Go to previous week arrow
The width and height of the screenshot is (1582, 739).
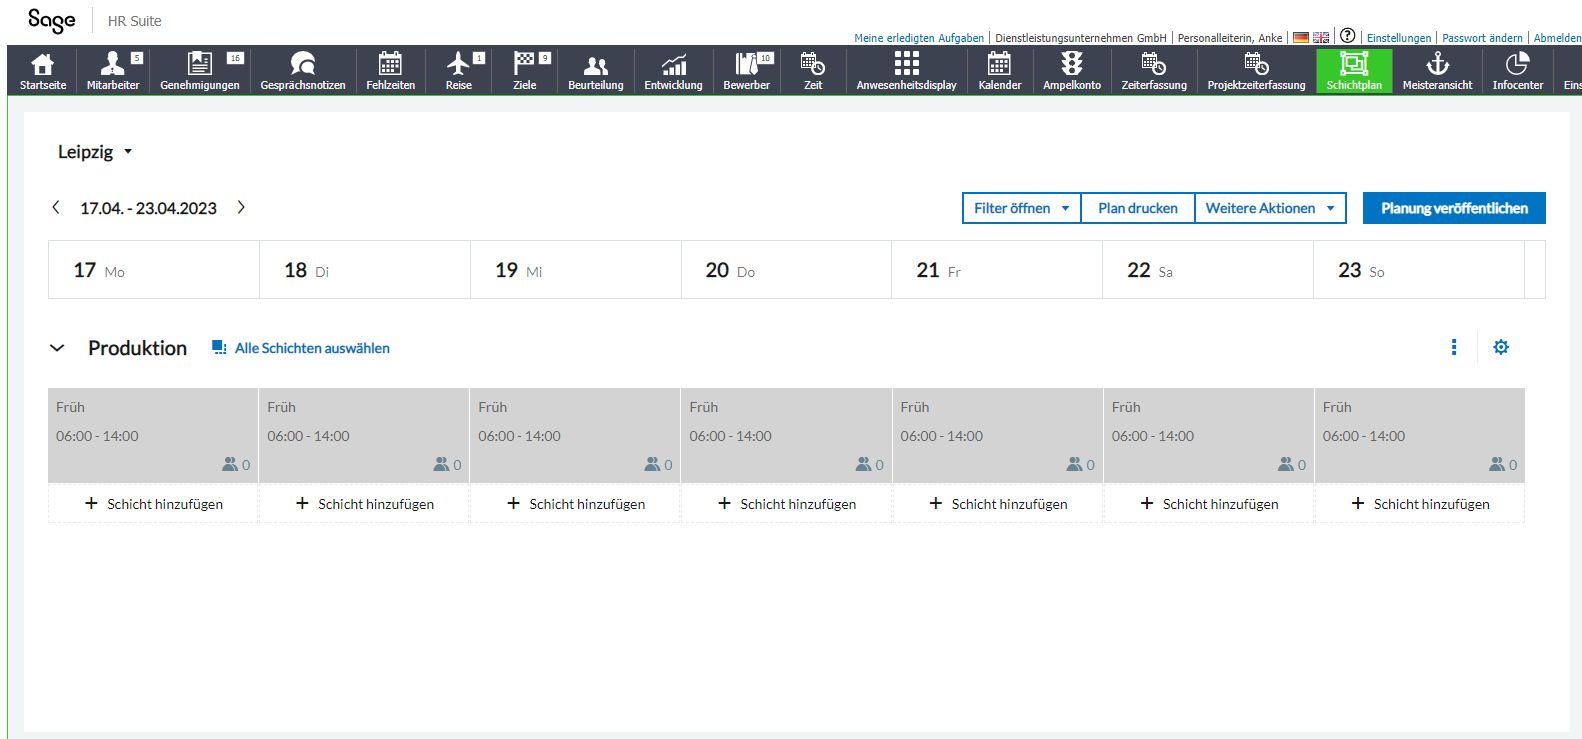[x=56, y=207]
